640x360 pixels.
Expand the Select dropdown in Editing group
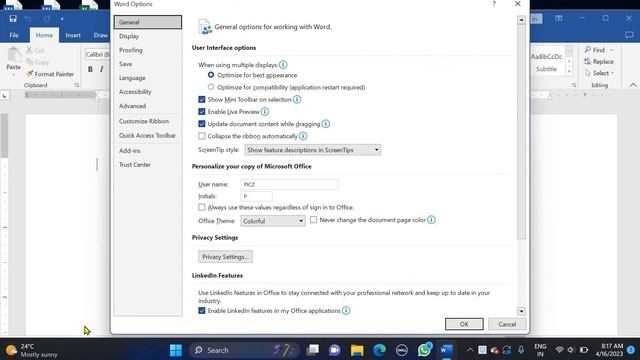click(x=613, y=73)
